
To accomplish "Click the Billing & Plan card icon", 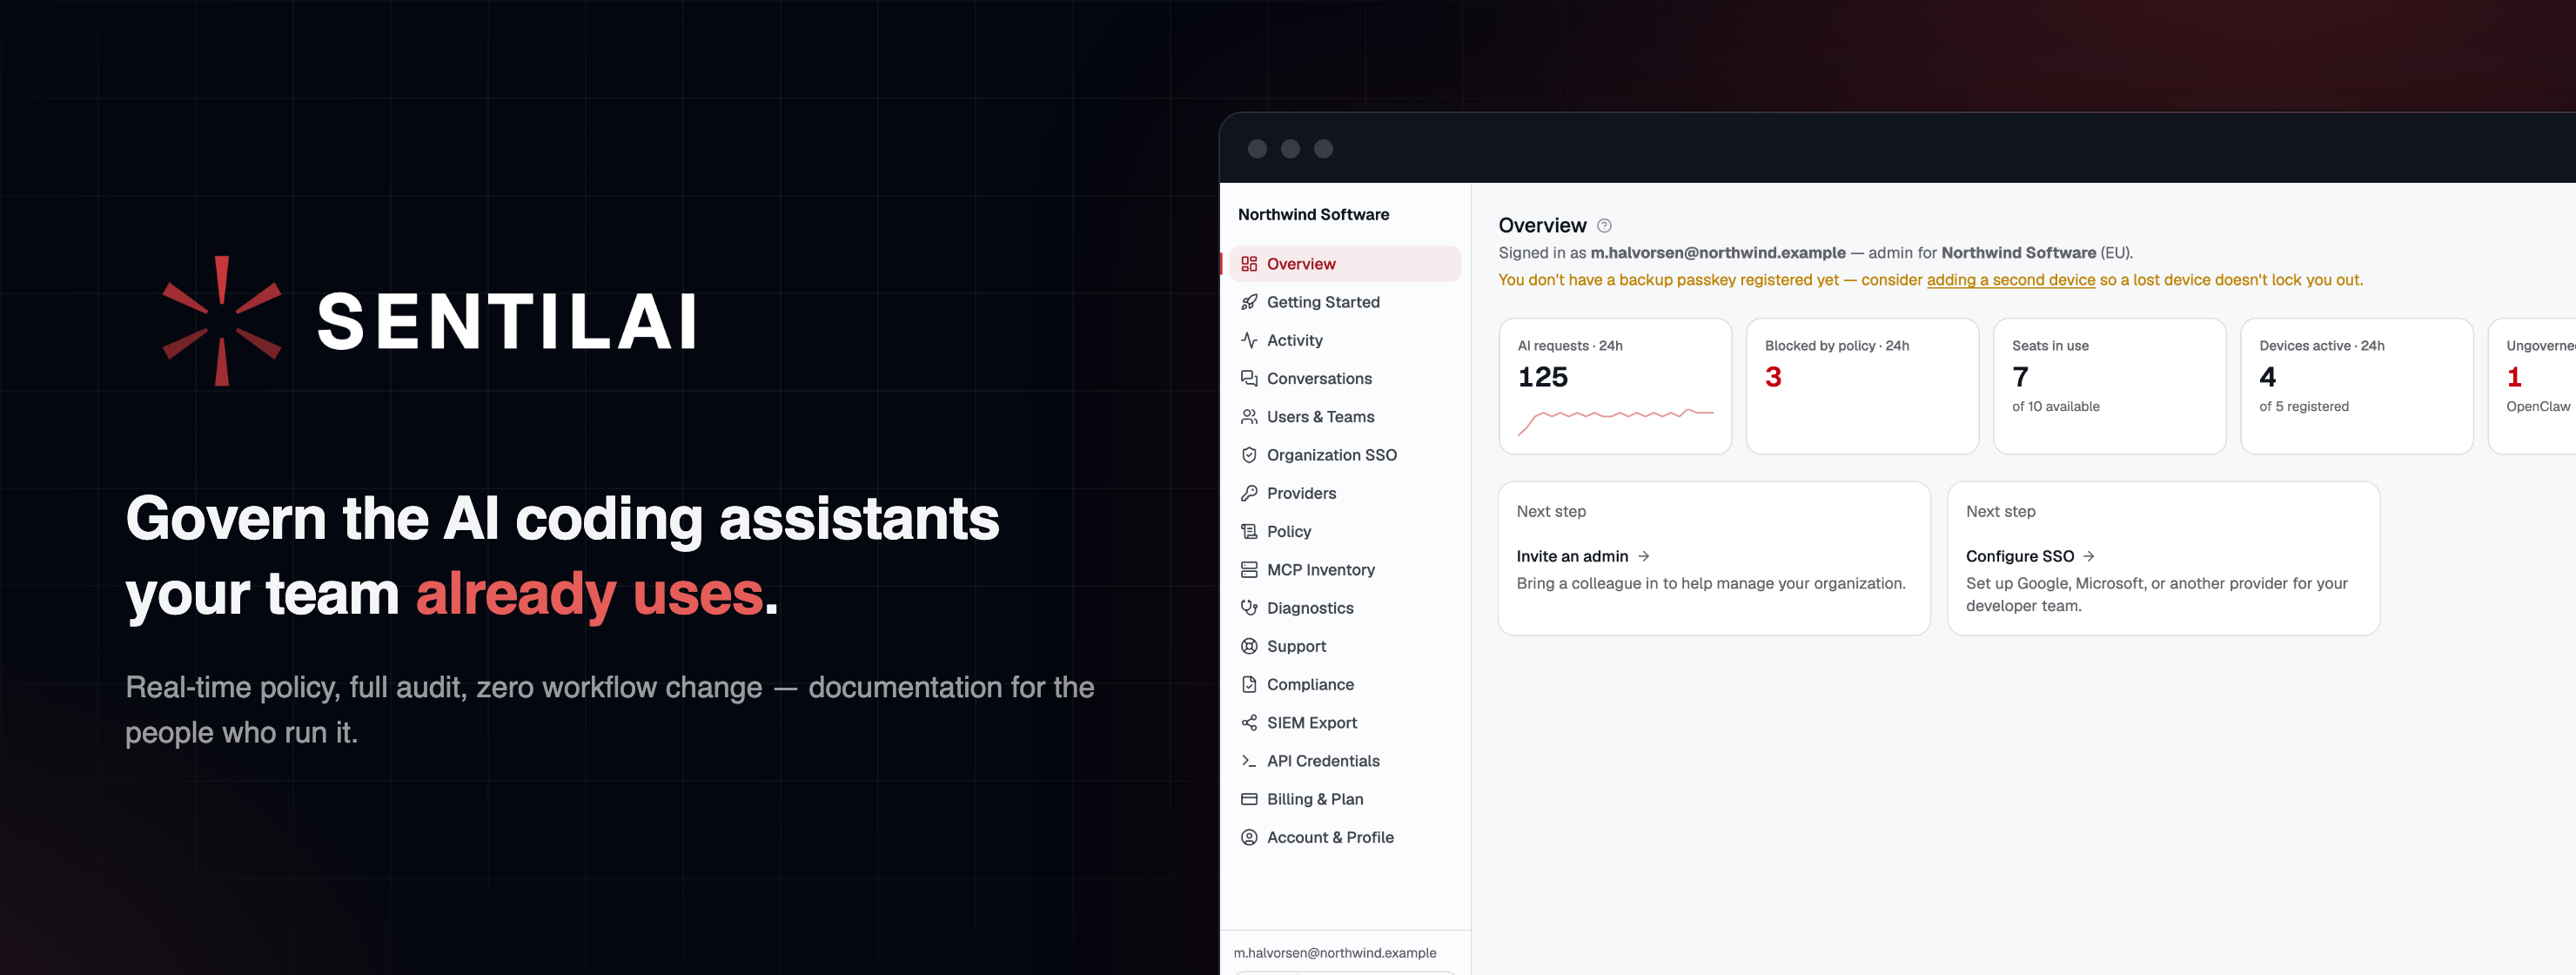I will pyautogui.click(x=1249, y=799).
